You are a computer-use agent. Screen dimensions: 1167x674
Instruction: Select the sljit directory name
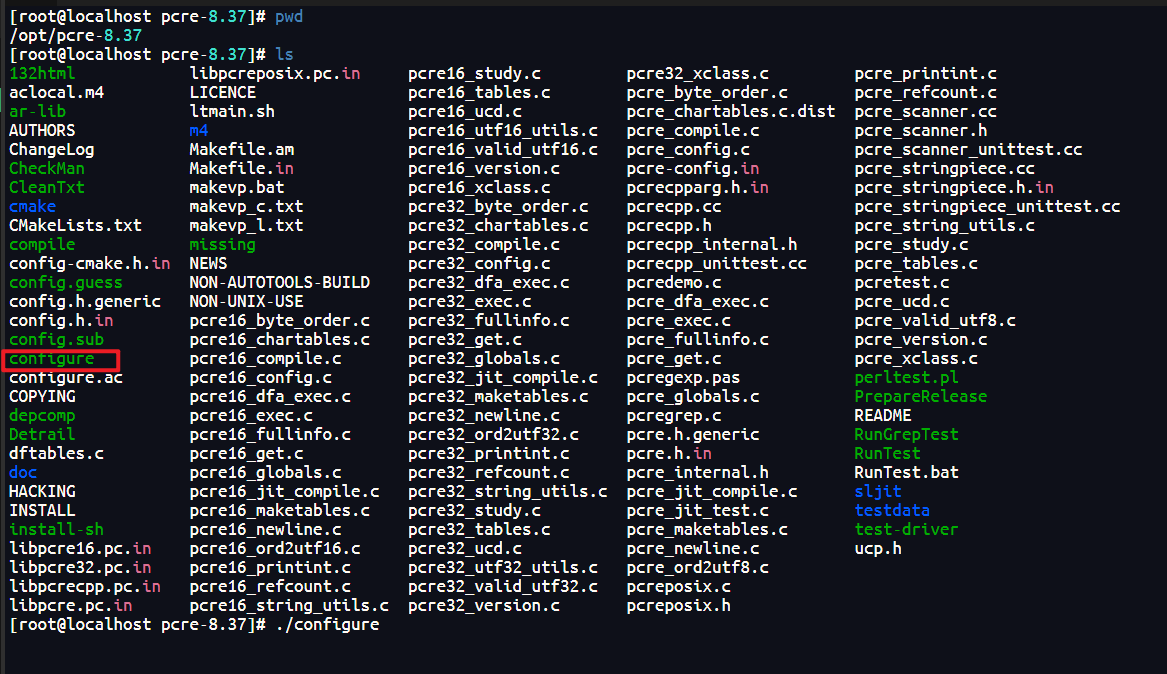[878, 492]
